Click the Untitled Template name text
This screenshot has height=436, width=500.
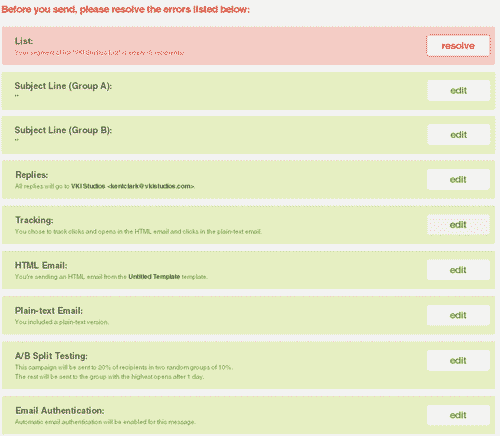point(154,277)
